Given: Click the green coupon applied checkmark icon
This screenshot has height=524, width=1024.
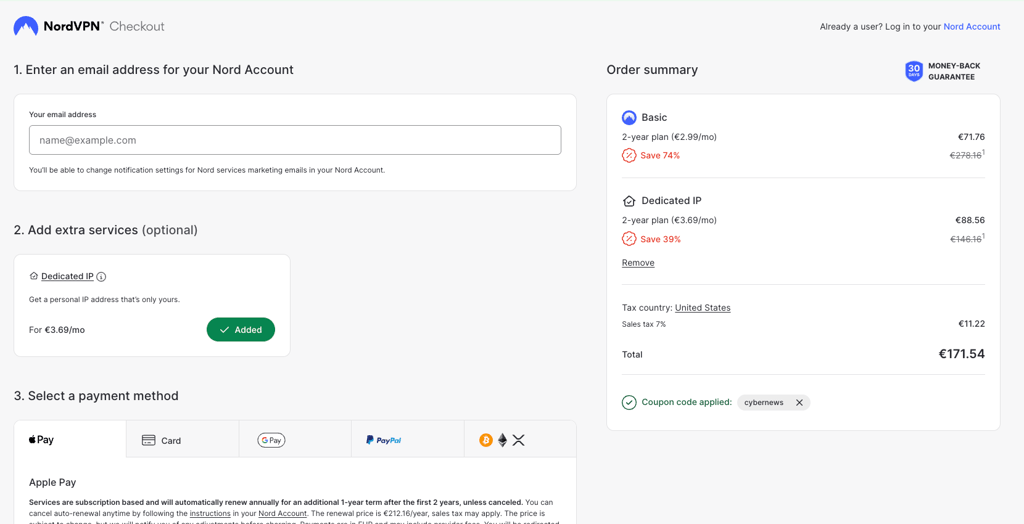Looking at the screenshot, I should [629, 402].
